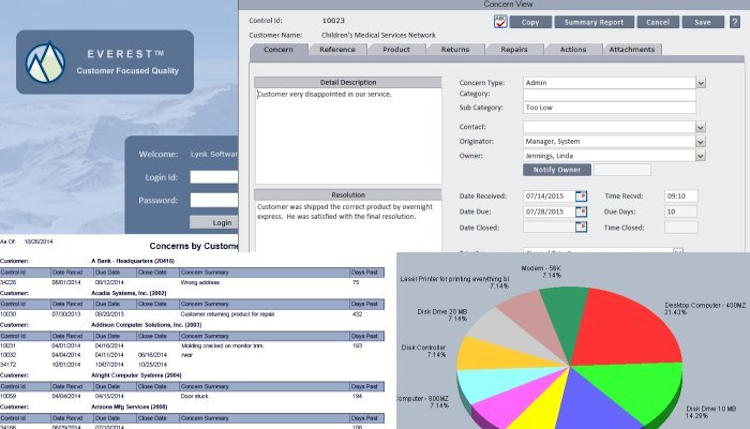Click the 'Door stuck' concern summary
Screen dimensions: 750x429
point(194,396)
